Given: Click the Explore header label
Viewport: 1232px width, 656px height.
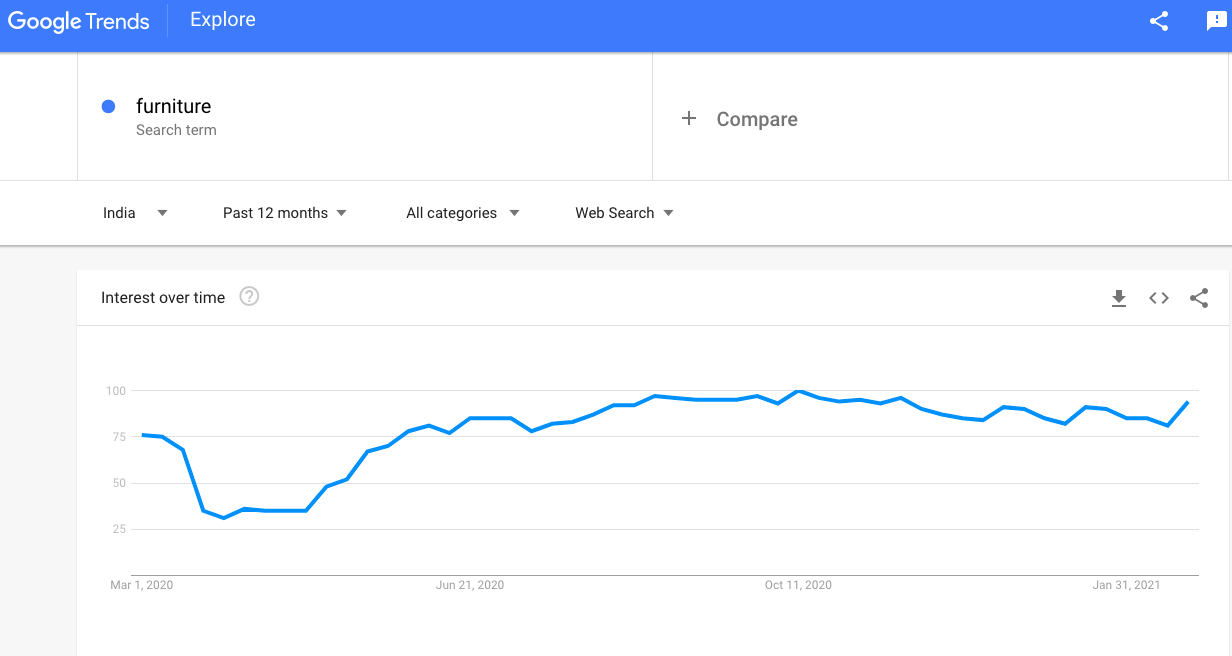Looking at the screenshot, I should click(222, 20).
